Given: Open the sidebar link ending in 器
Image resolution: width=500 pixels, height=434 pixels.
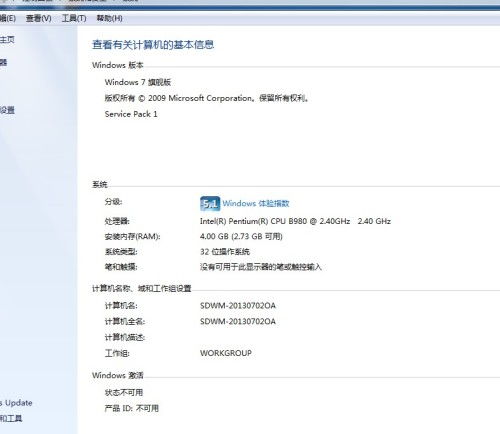Looking at the screenshot, I should (3, 62).
